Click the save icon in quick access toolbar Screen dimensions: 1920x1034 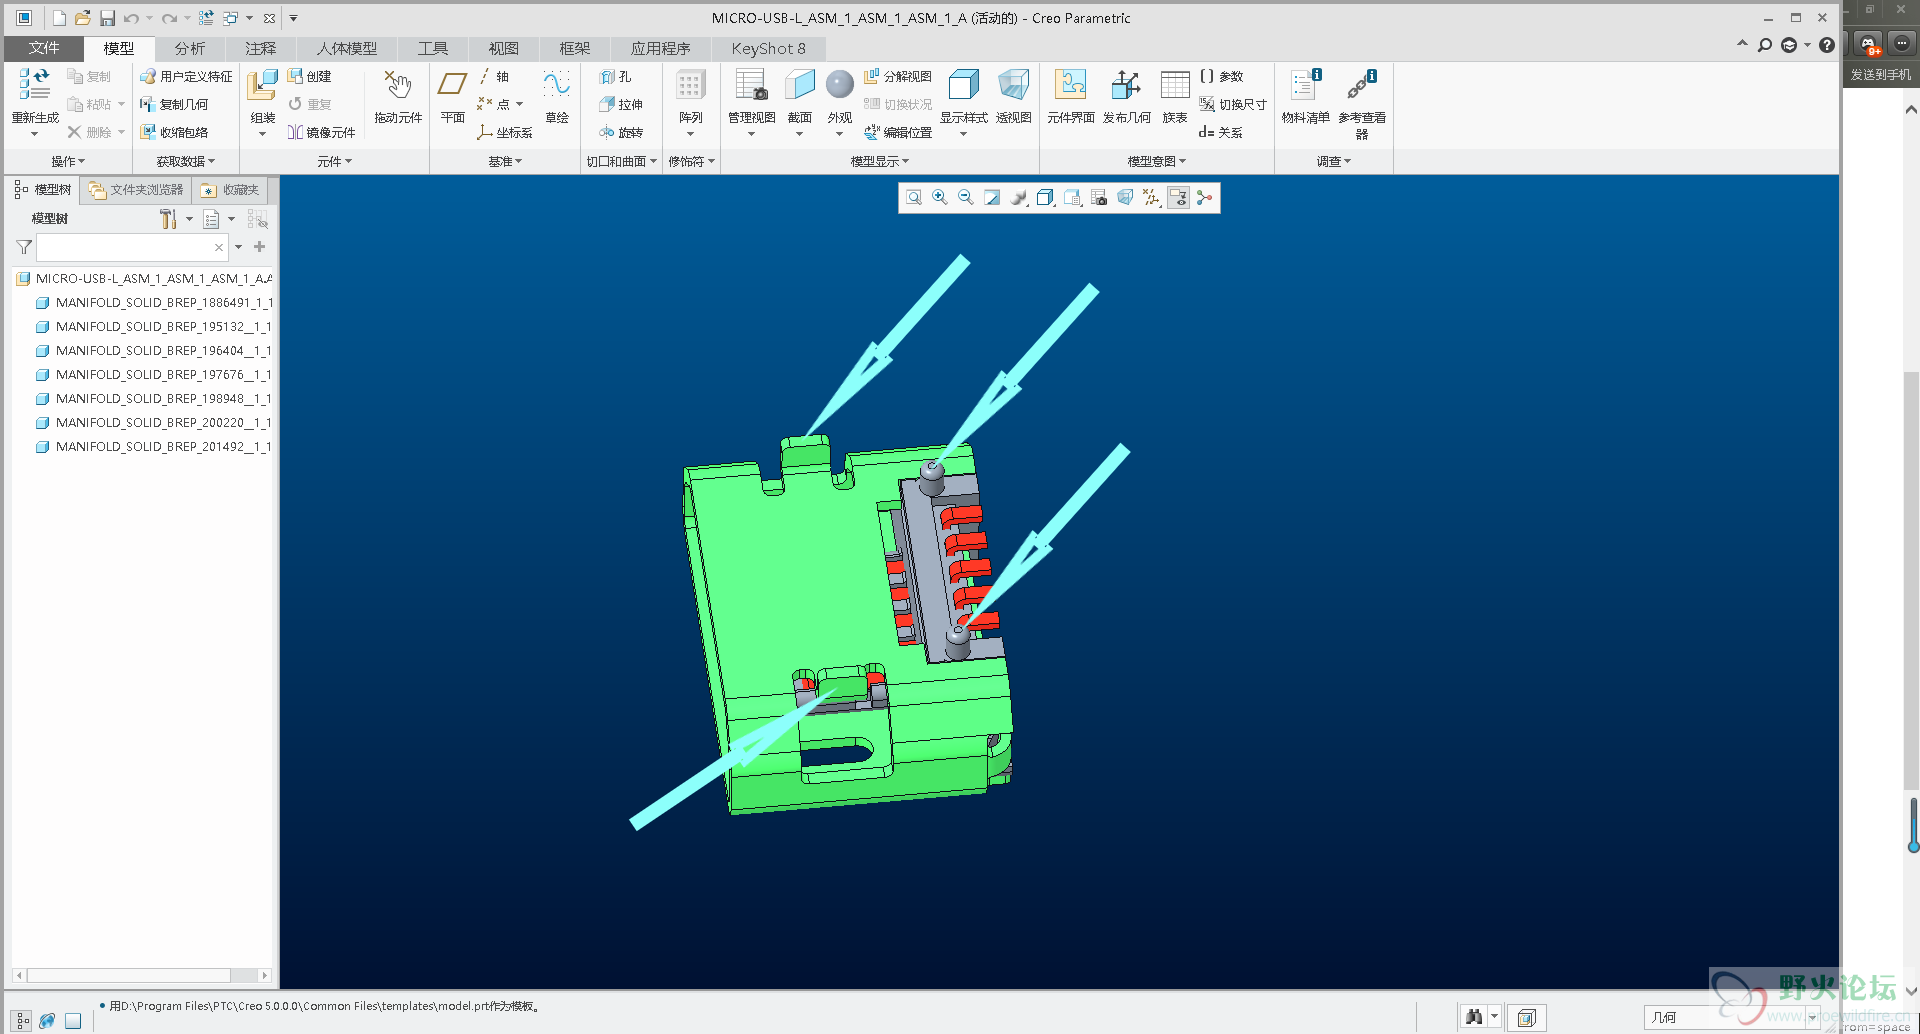(107, 18)
